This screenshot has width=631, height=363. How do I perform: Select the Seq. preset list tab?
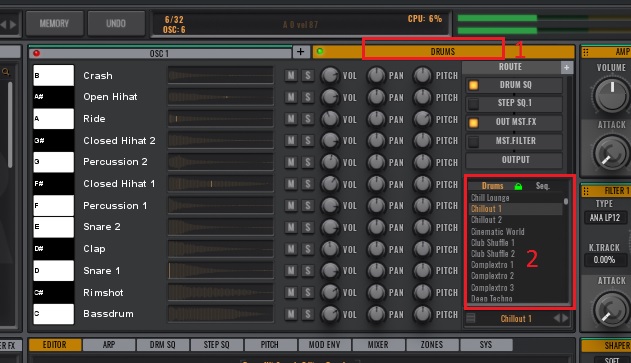(542, 186)
